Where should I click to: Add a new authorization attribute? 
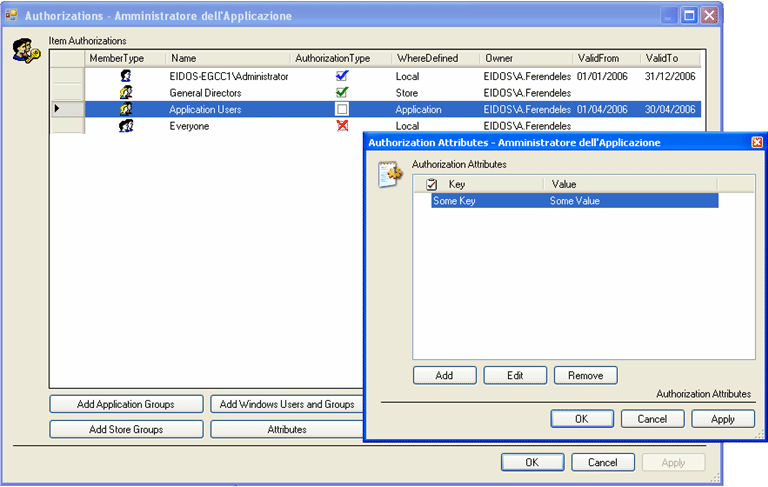click(444, 375)
